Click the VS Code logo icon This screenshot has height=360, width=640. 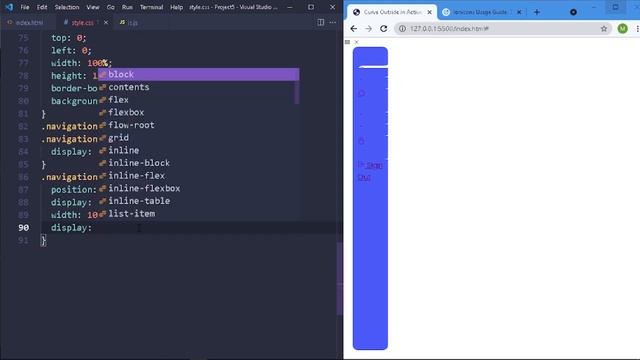(x=9, y=7)
